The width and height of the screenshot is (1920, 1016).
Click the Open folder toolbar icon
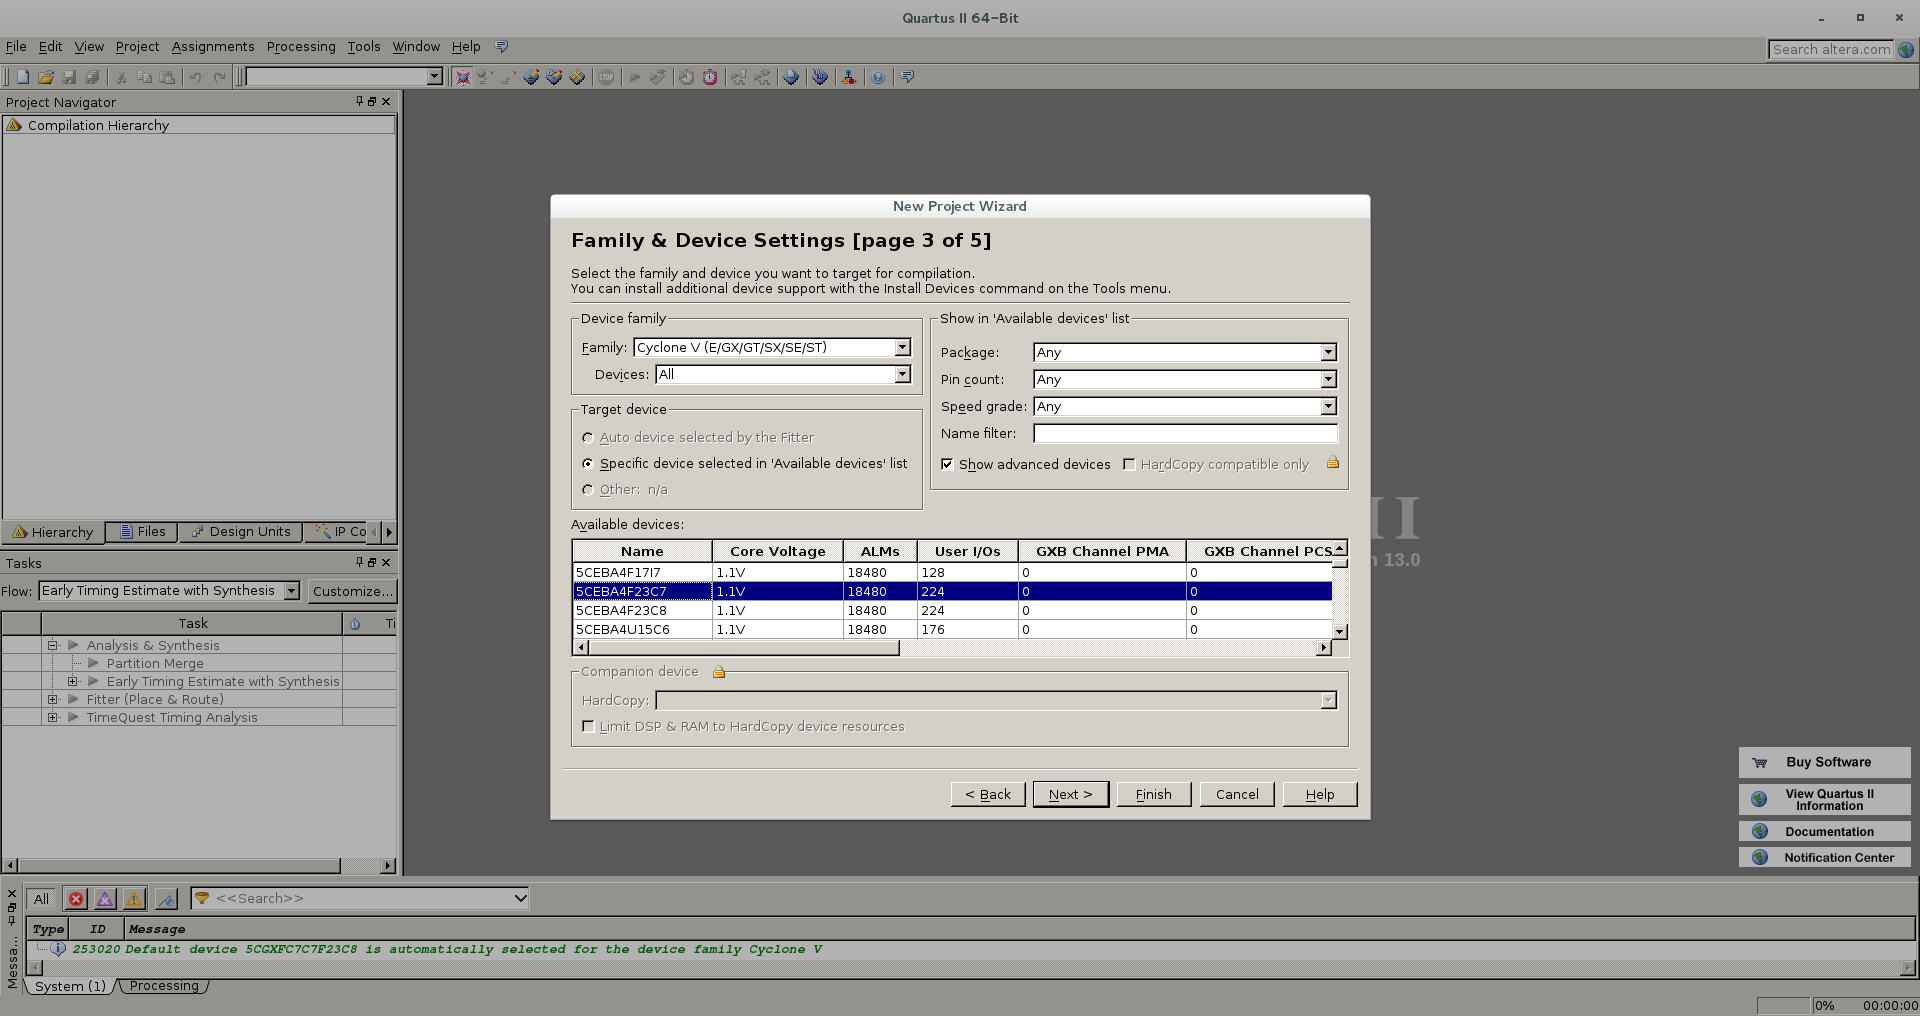point(46,77)
